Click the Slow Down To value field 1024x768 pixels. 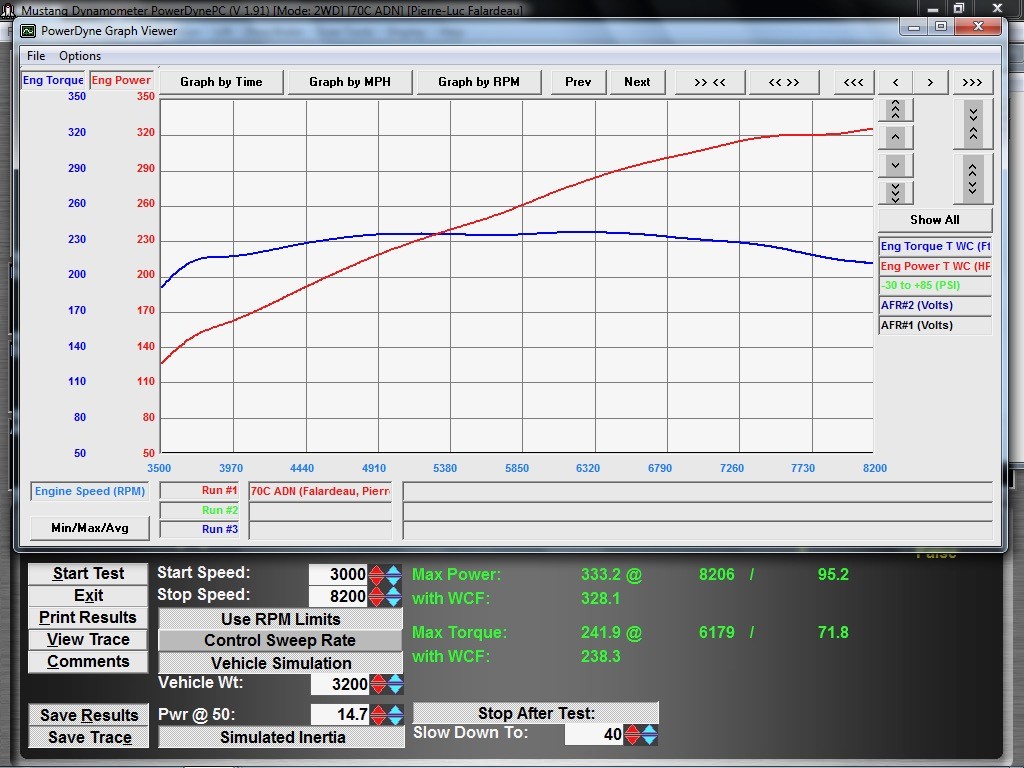click(x=594, y=735)
